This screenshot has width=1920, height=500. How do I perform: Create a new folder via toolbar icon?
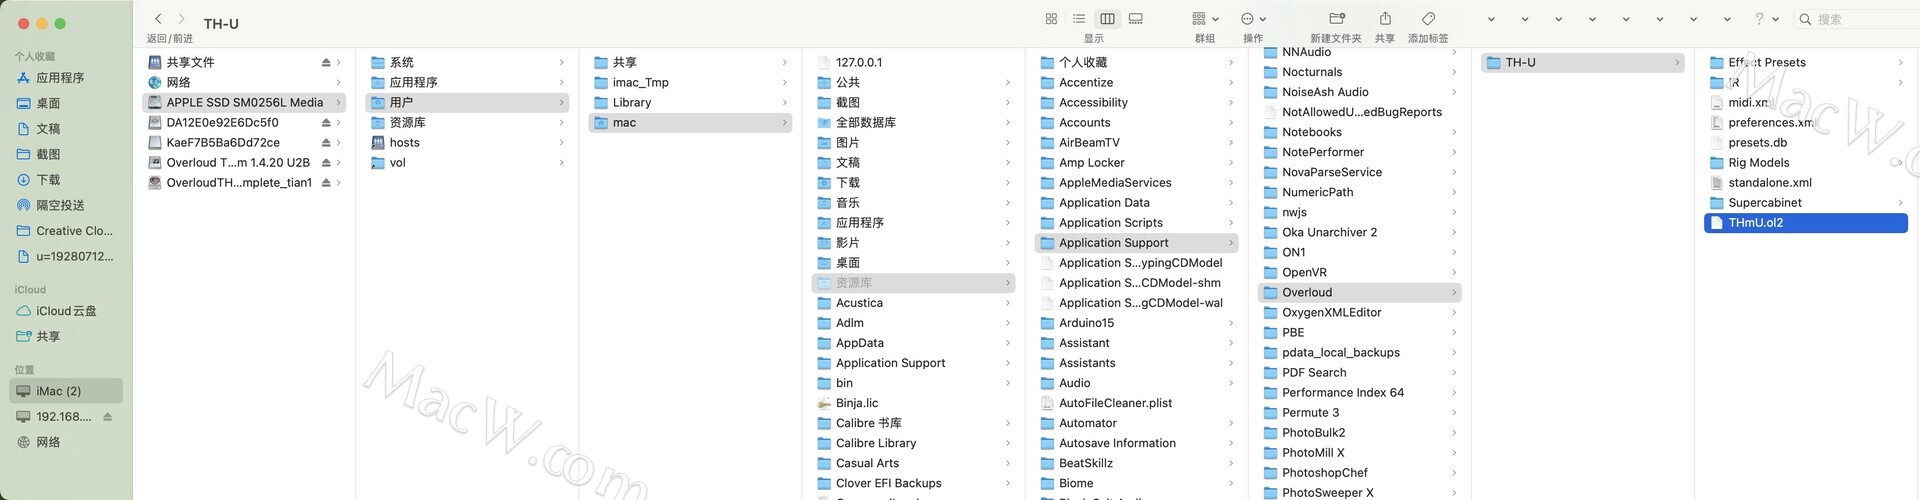1336,19
